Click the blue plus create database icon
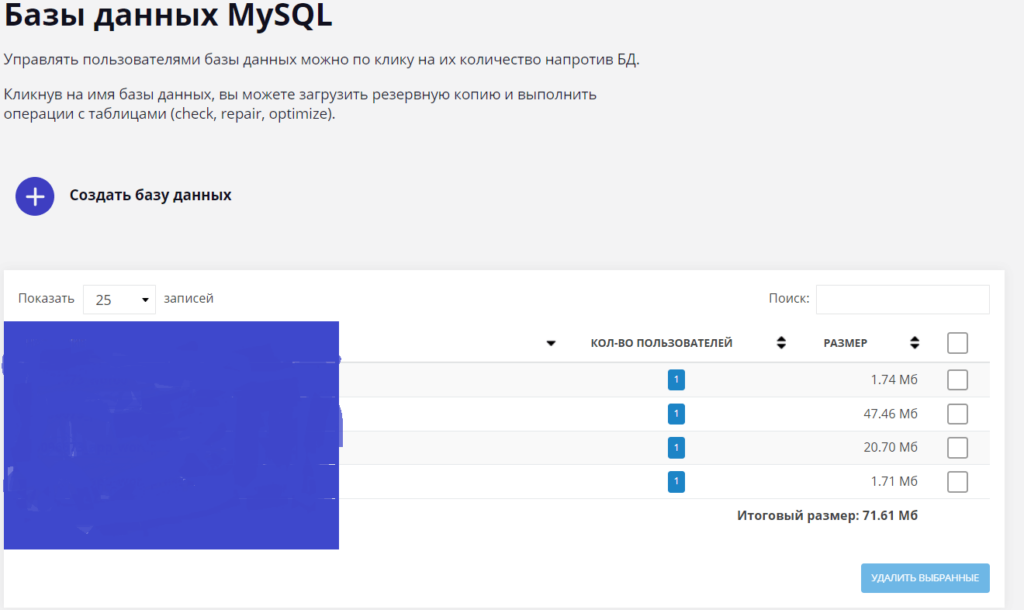Image resolution: width=1024 pixels, height=610 pixels. (x=35, y=196)
